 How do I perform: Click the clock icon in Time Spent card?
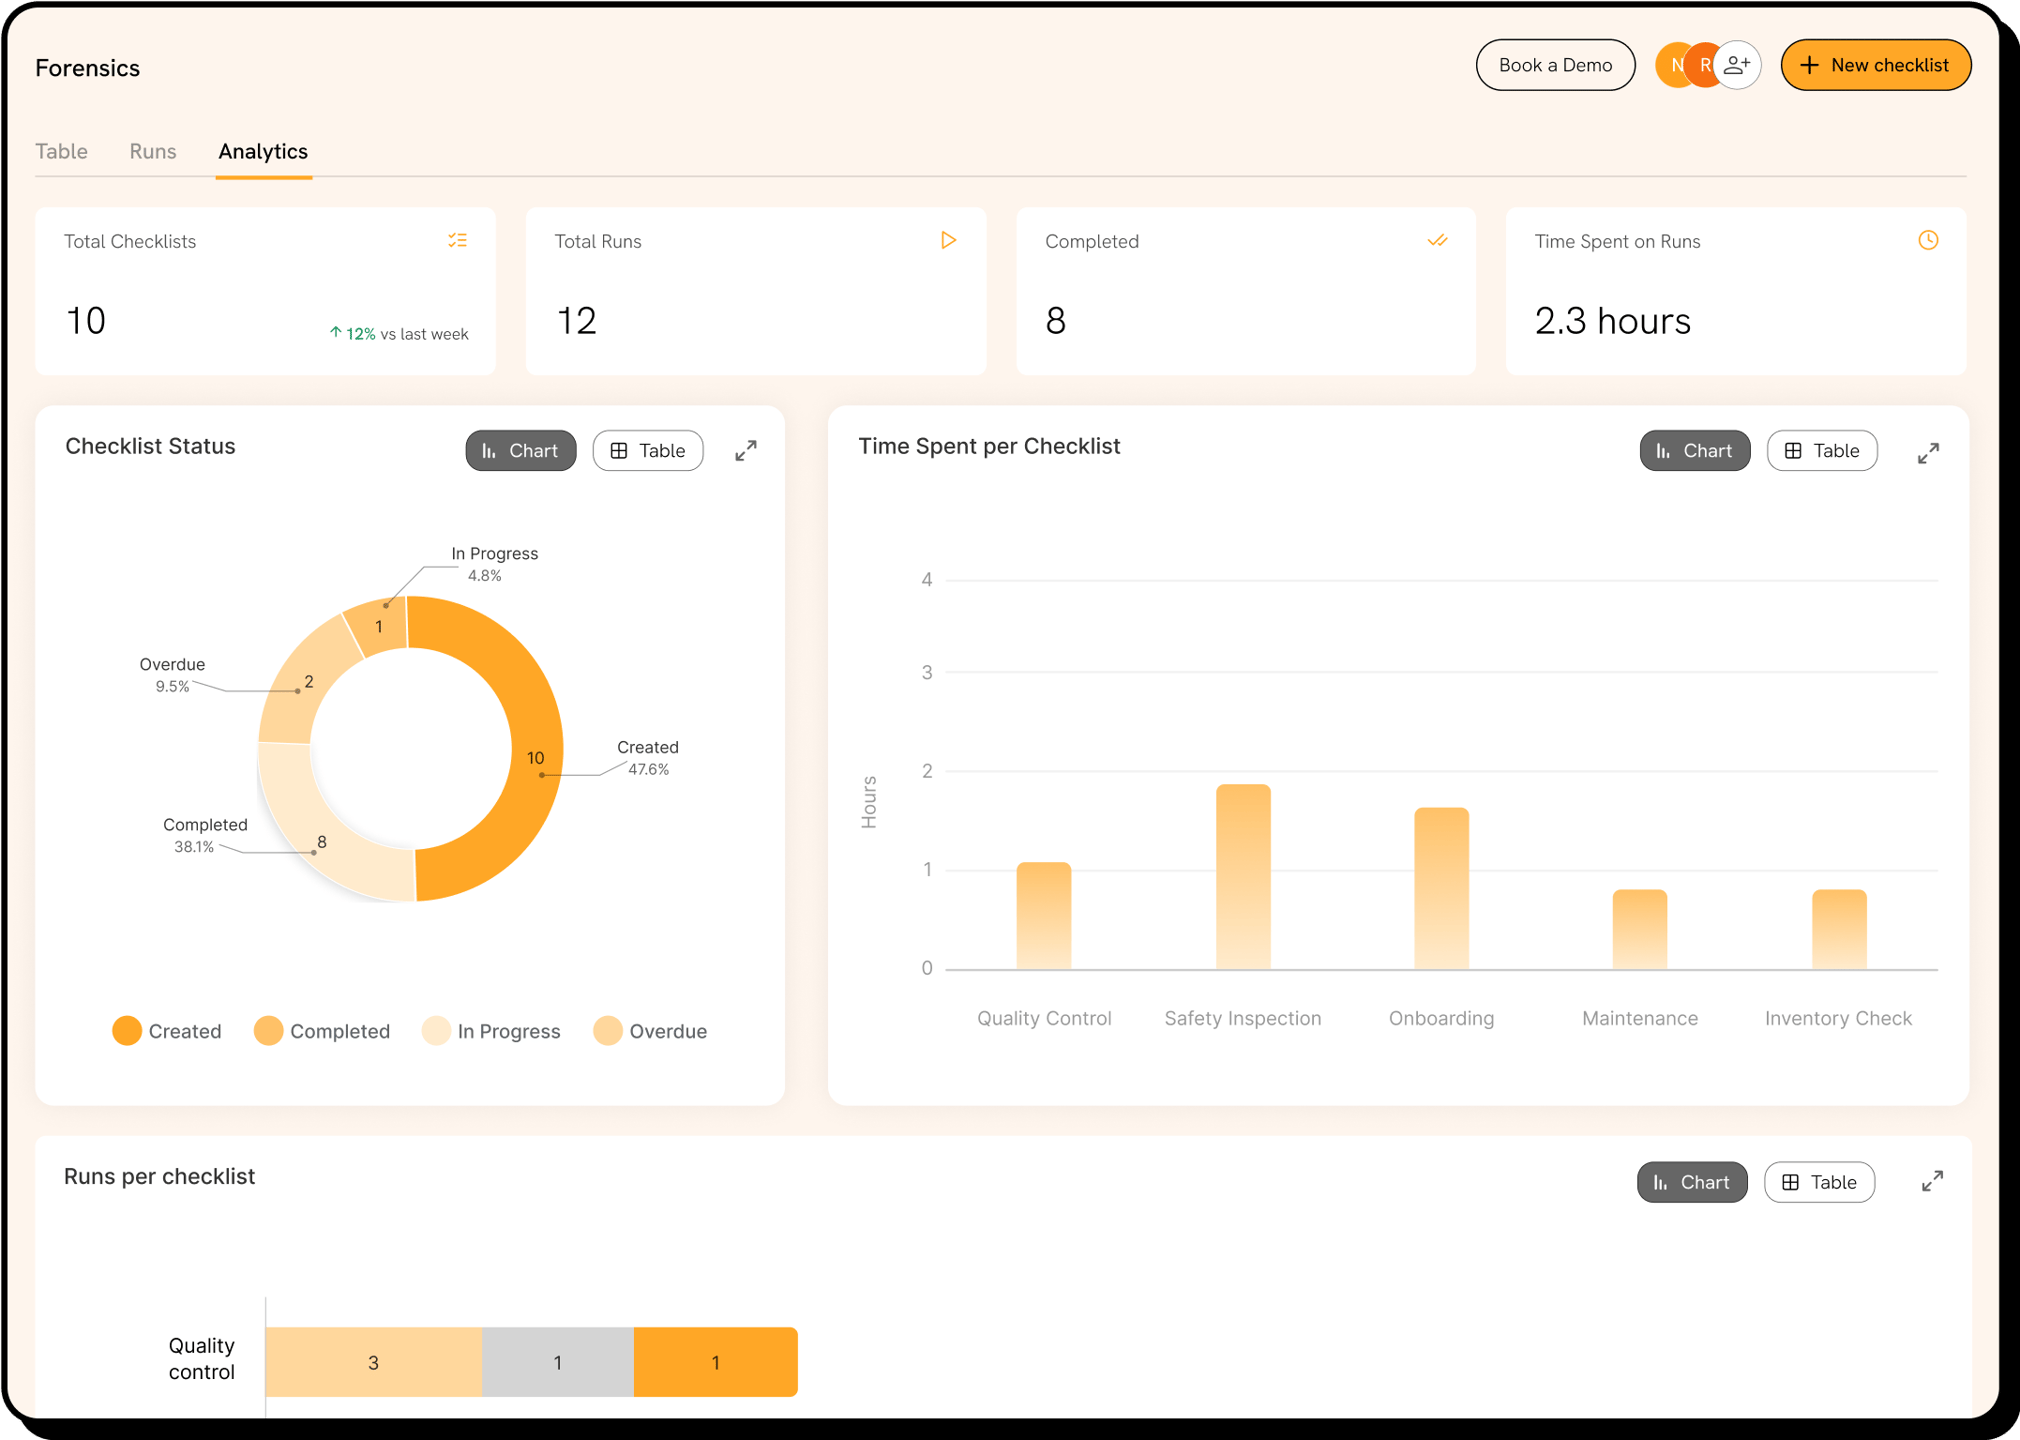[1927, 241]
